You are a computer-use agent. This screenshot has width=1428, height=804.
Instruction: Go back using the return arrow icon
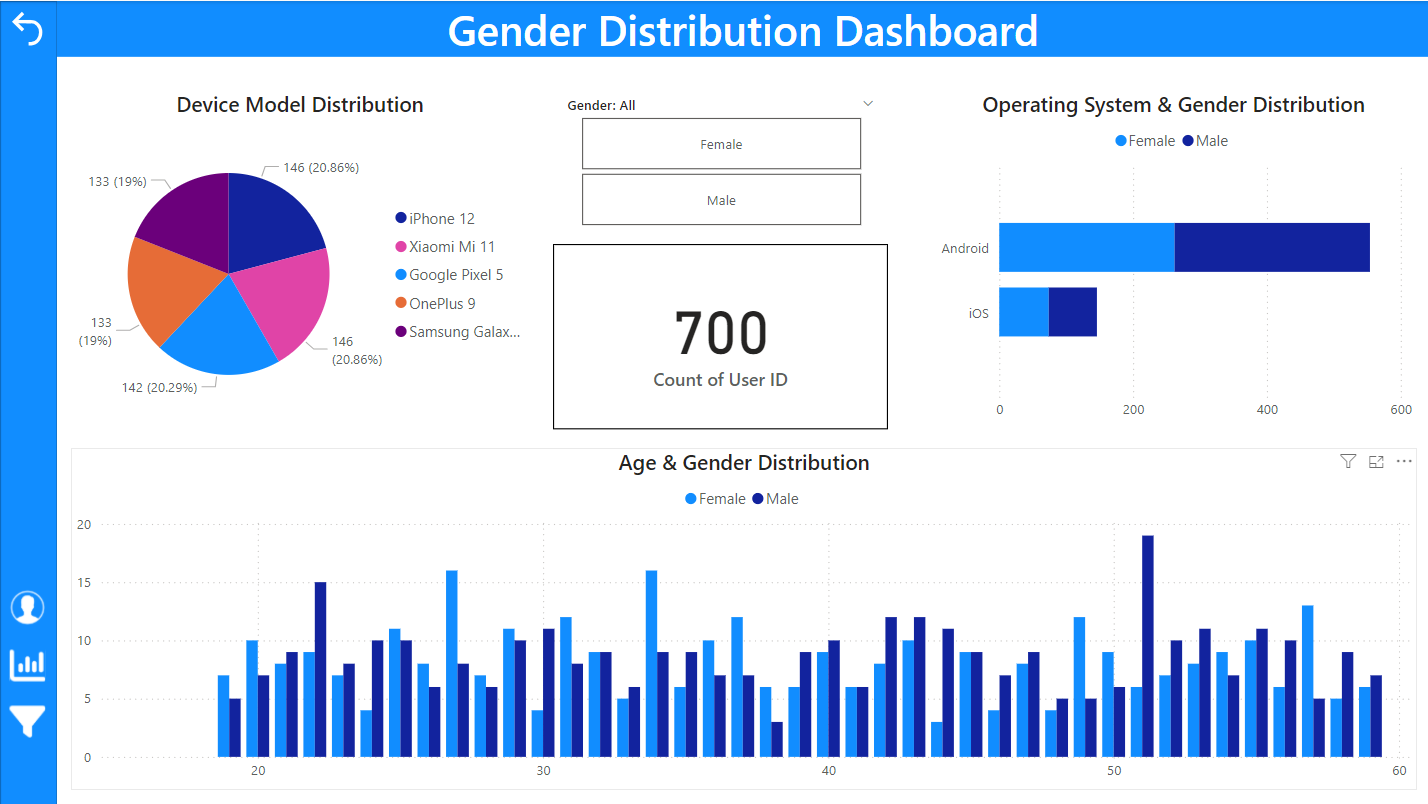(28, 29)
